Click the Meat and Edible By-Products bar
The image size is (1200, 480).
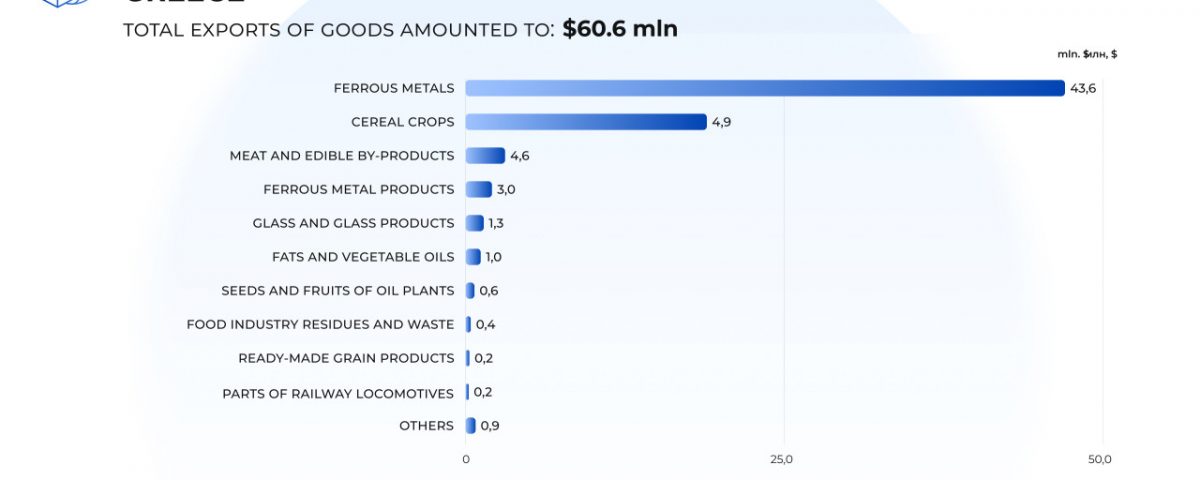pyautogui.click(x=485, y=156)
